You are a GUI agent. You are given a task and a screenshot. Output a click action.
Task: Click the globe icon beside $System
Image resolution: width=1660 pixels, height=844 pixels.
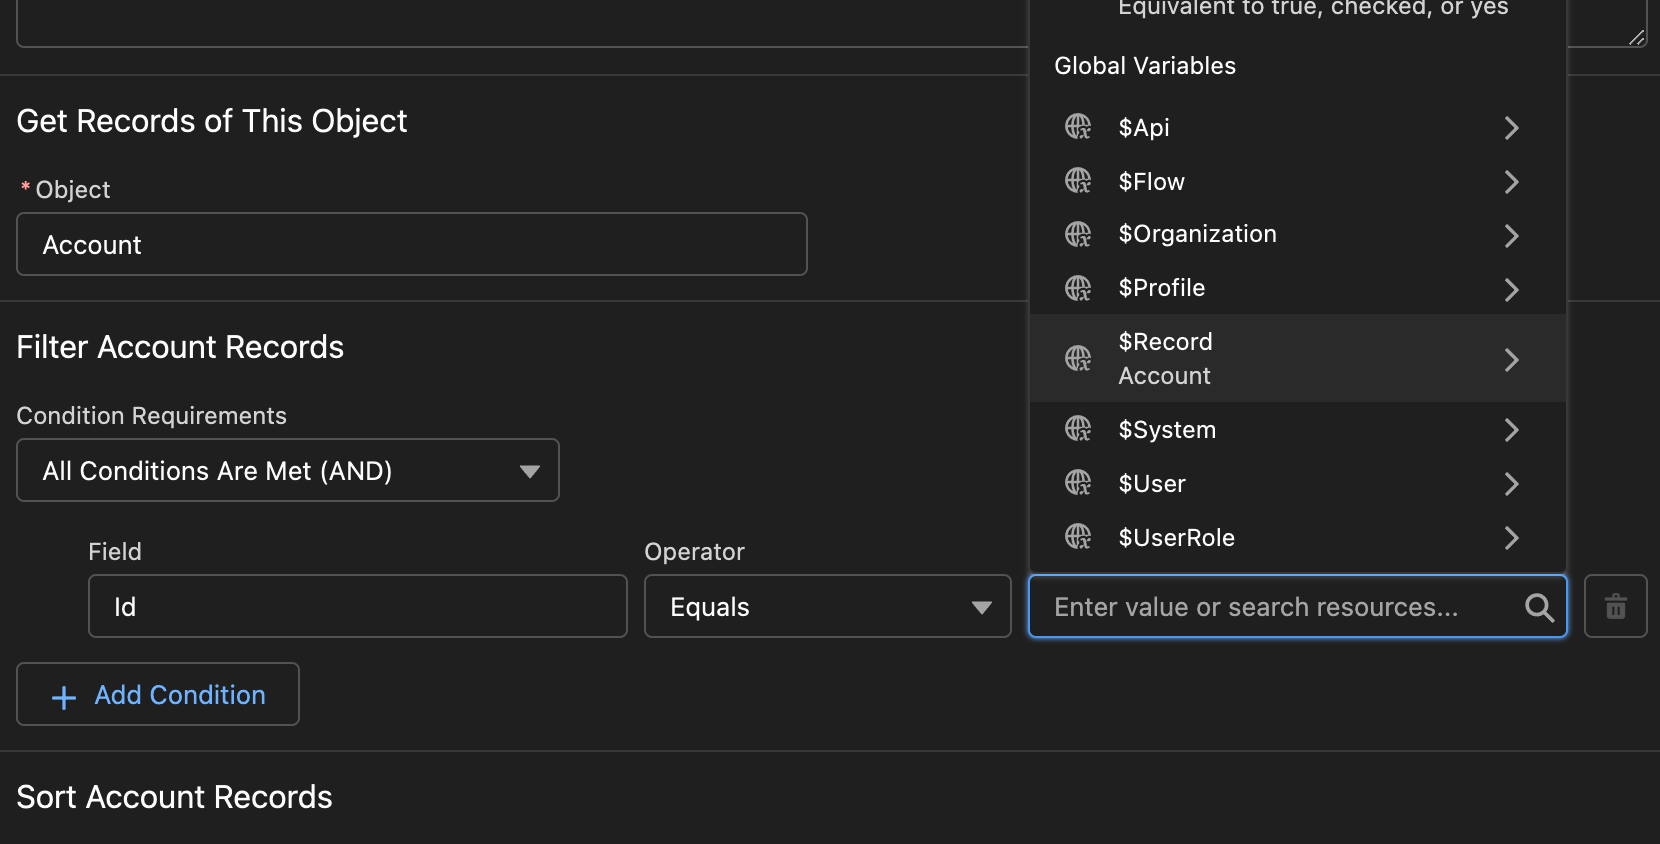click(1078, 429)
